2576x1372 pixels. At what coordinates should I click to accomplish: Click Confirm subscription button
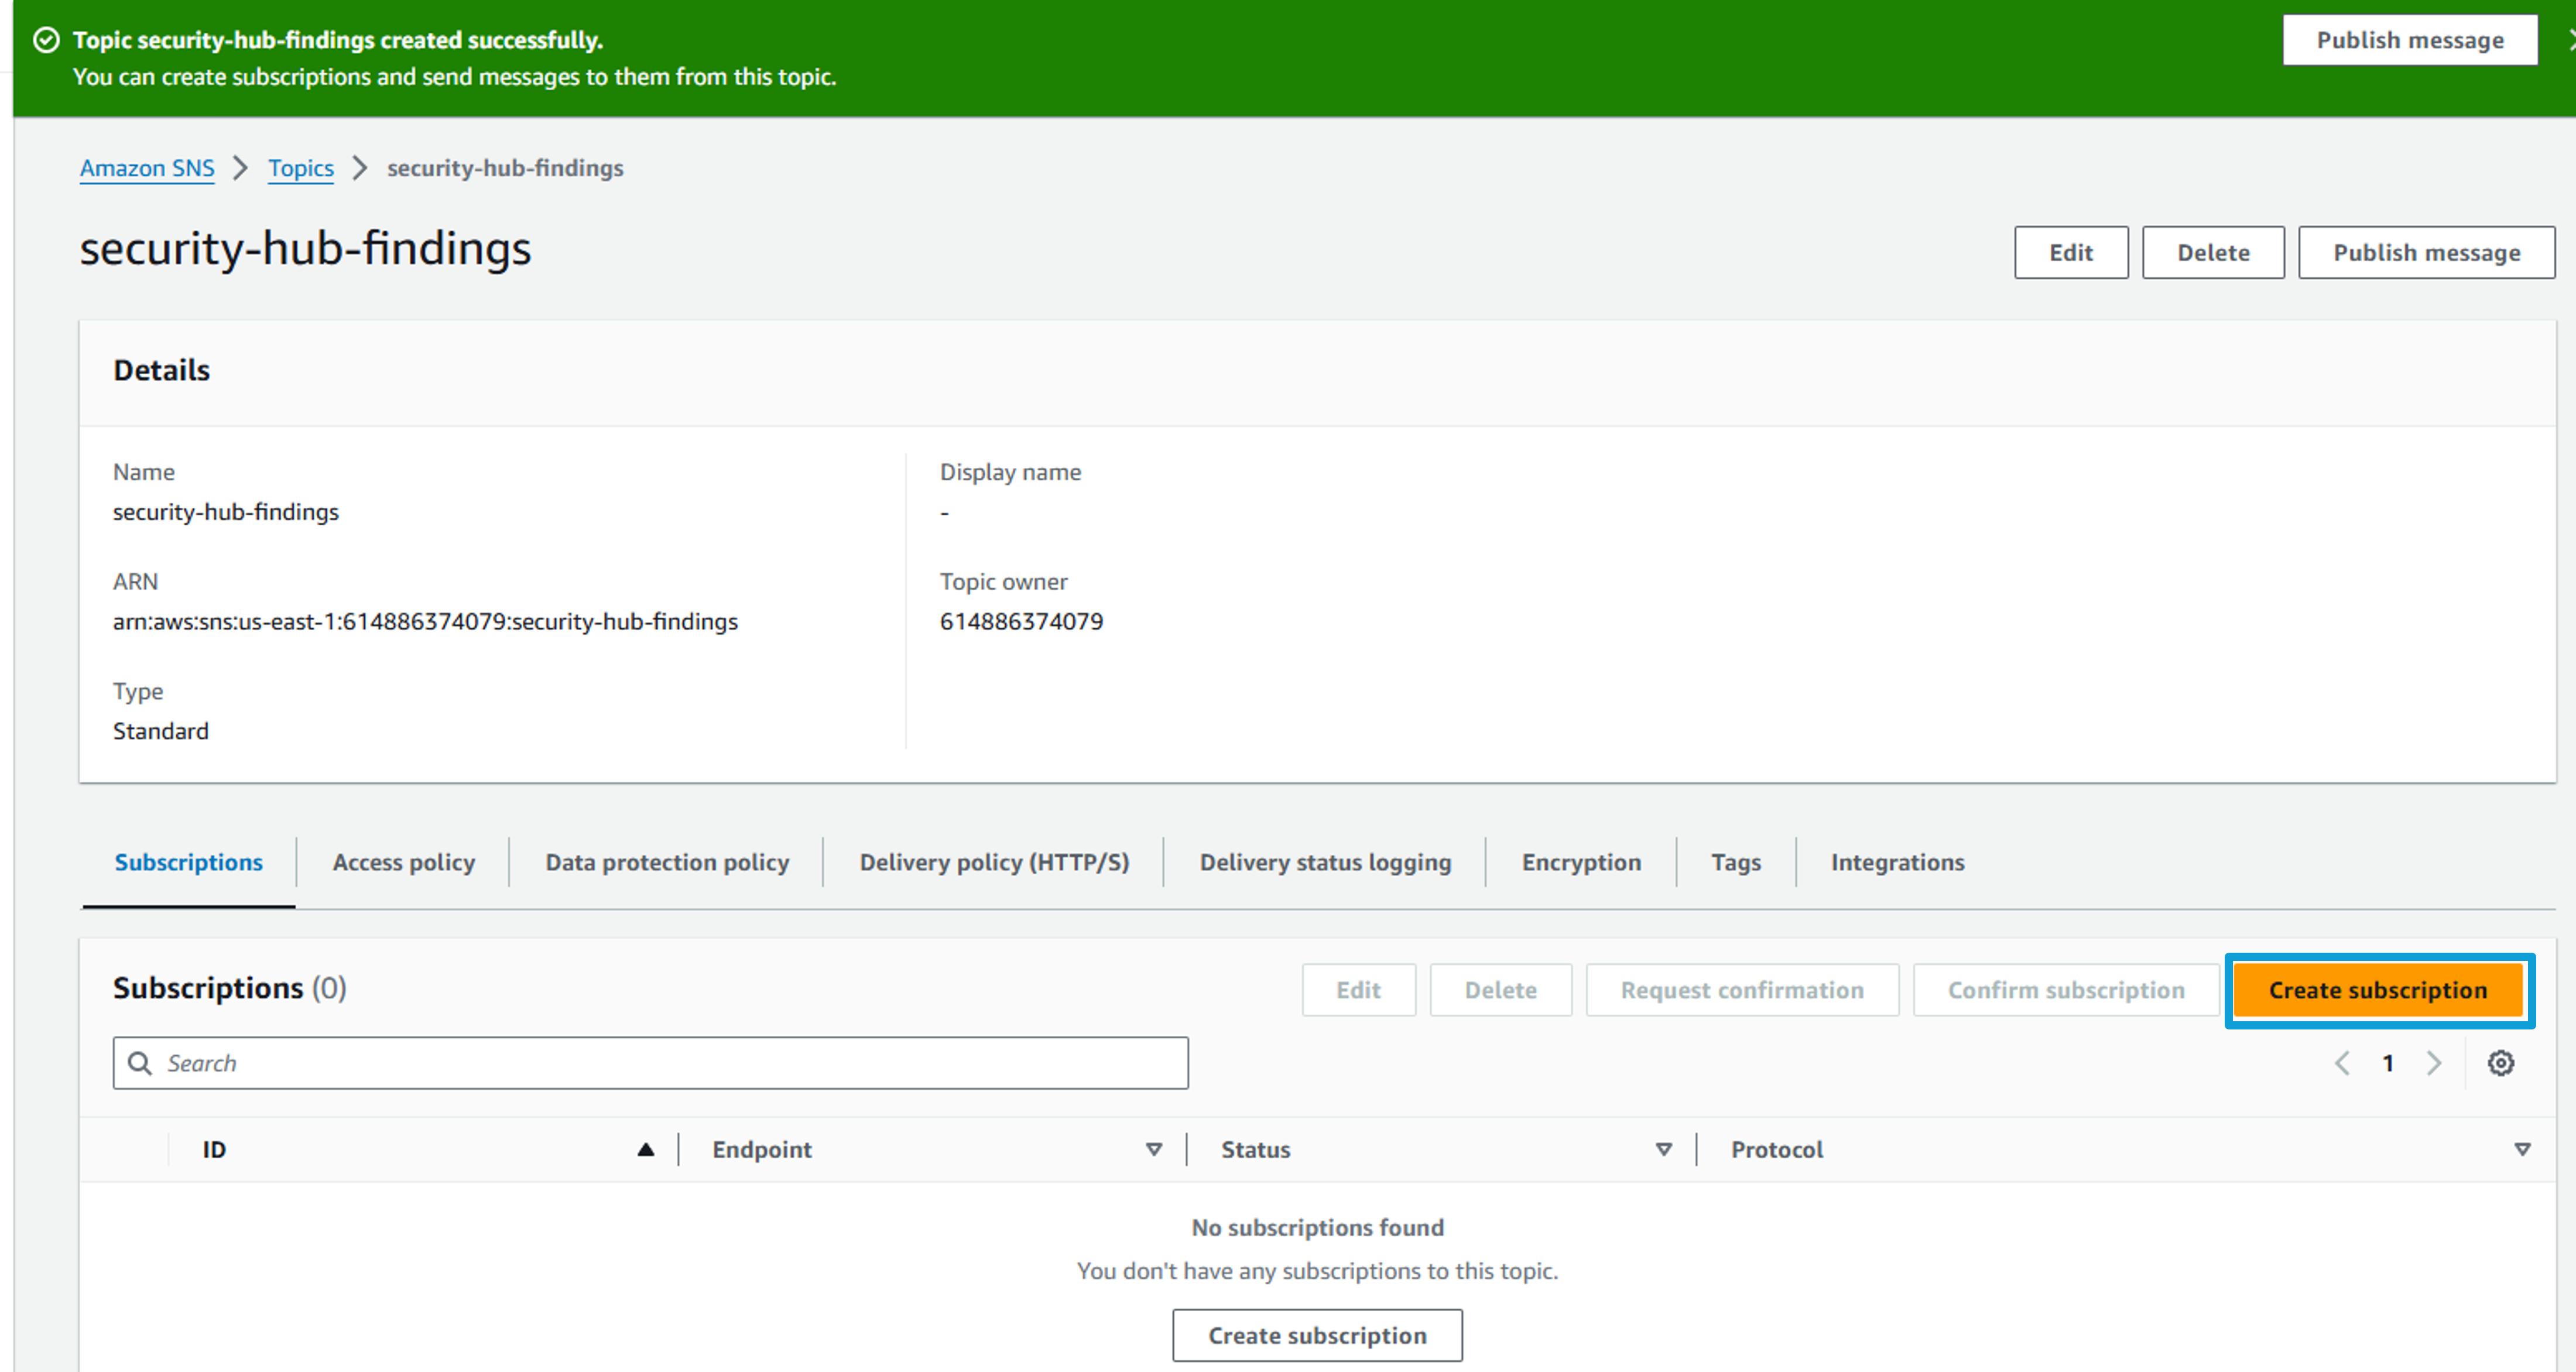pos(2066,990)
